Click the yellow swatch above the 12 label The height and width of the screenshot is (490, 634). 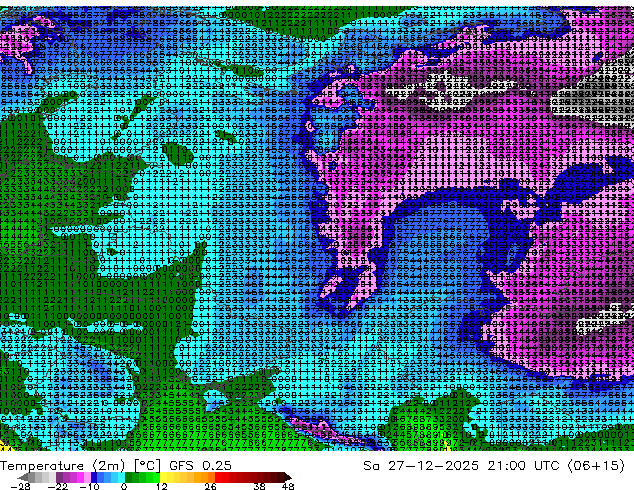163,477
